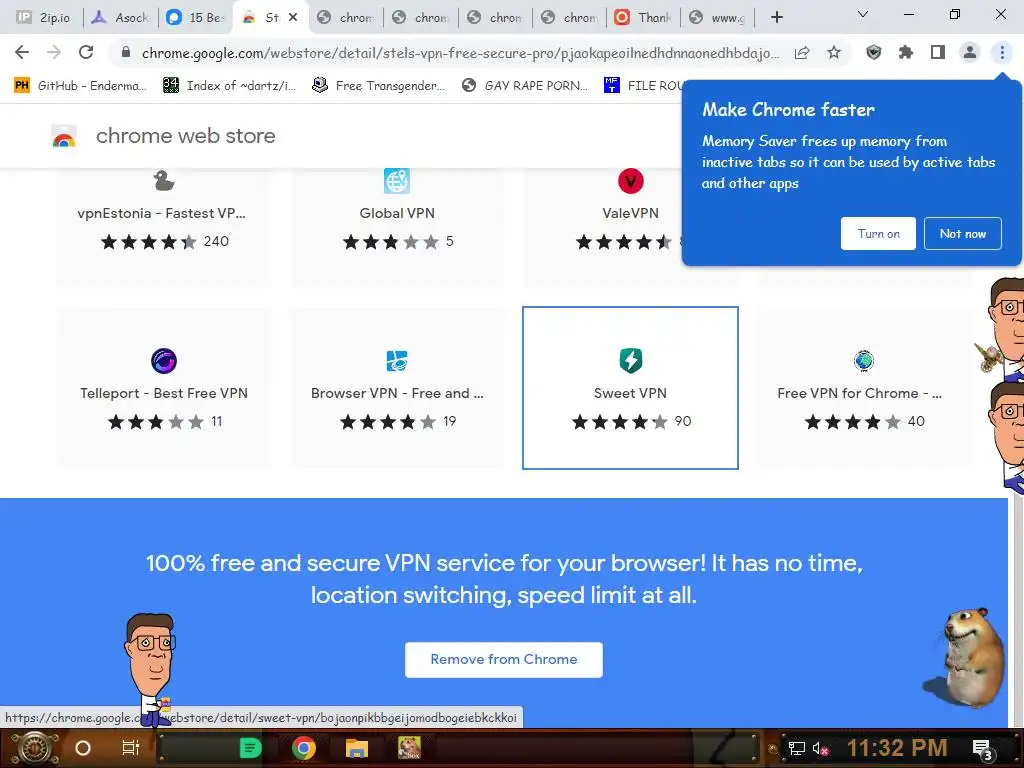This screenshot has height=768, width=1024.
Task: Click the Sweet VPN title text
Action: coord(630,393)
